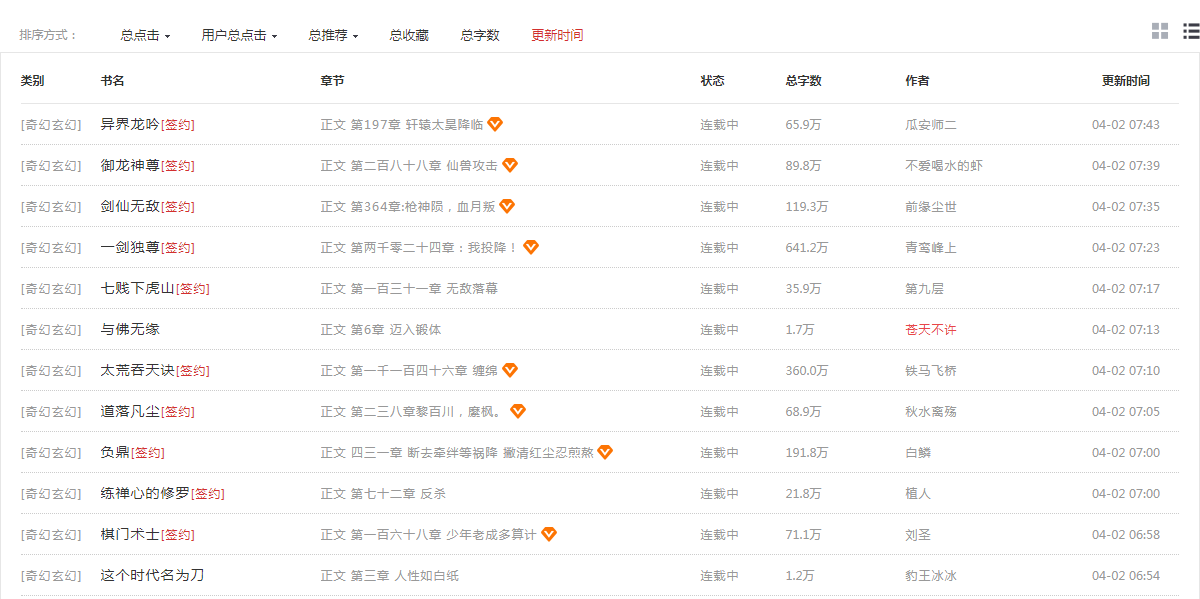Switch to list view layout

(1191, 31)
